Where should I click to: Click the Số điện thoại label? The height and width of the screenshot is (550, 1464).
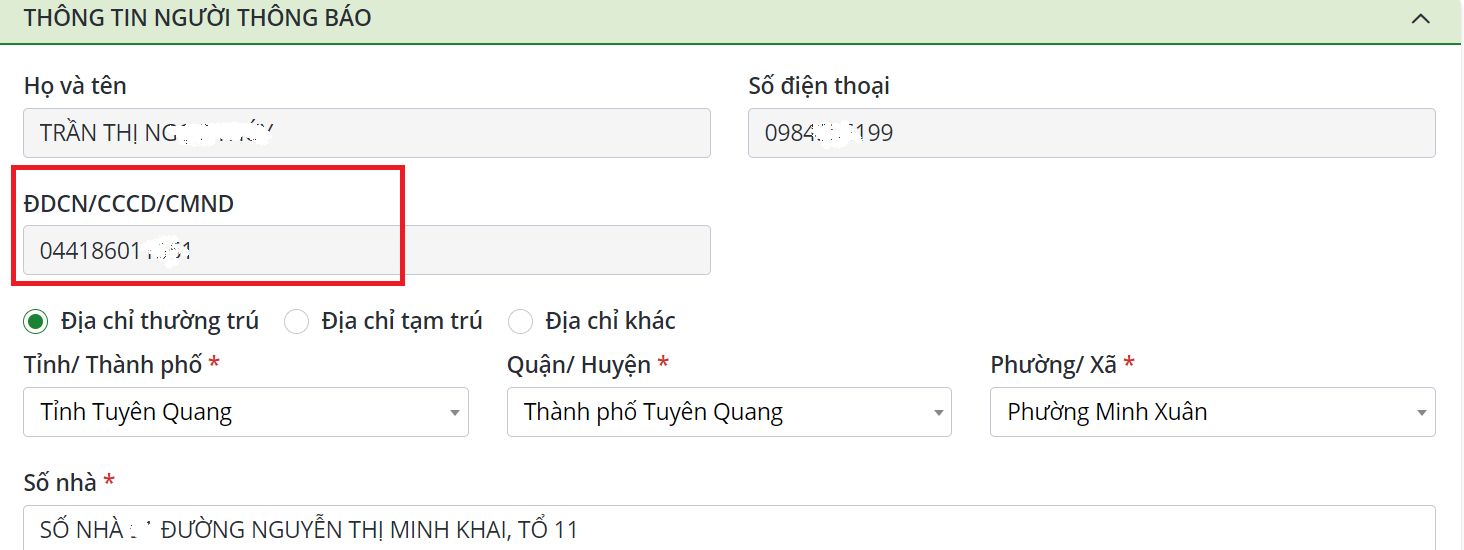pos(819,86)
